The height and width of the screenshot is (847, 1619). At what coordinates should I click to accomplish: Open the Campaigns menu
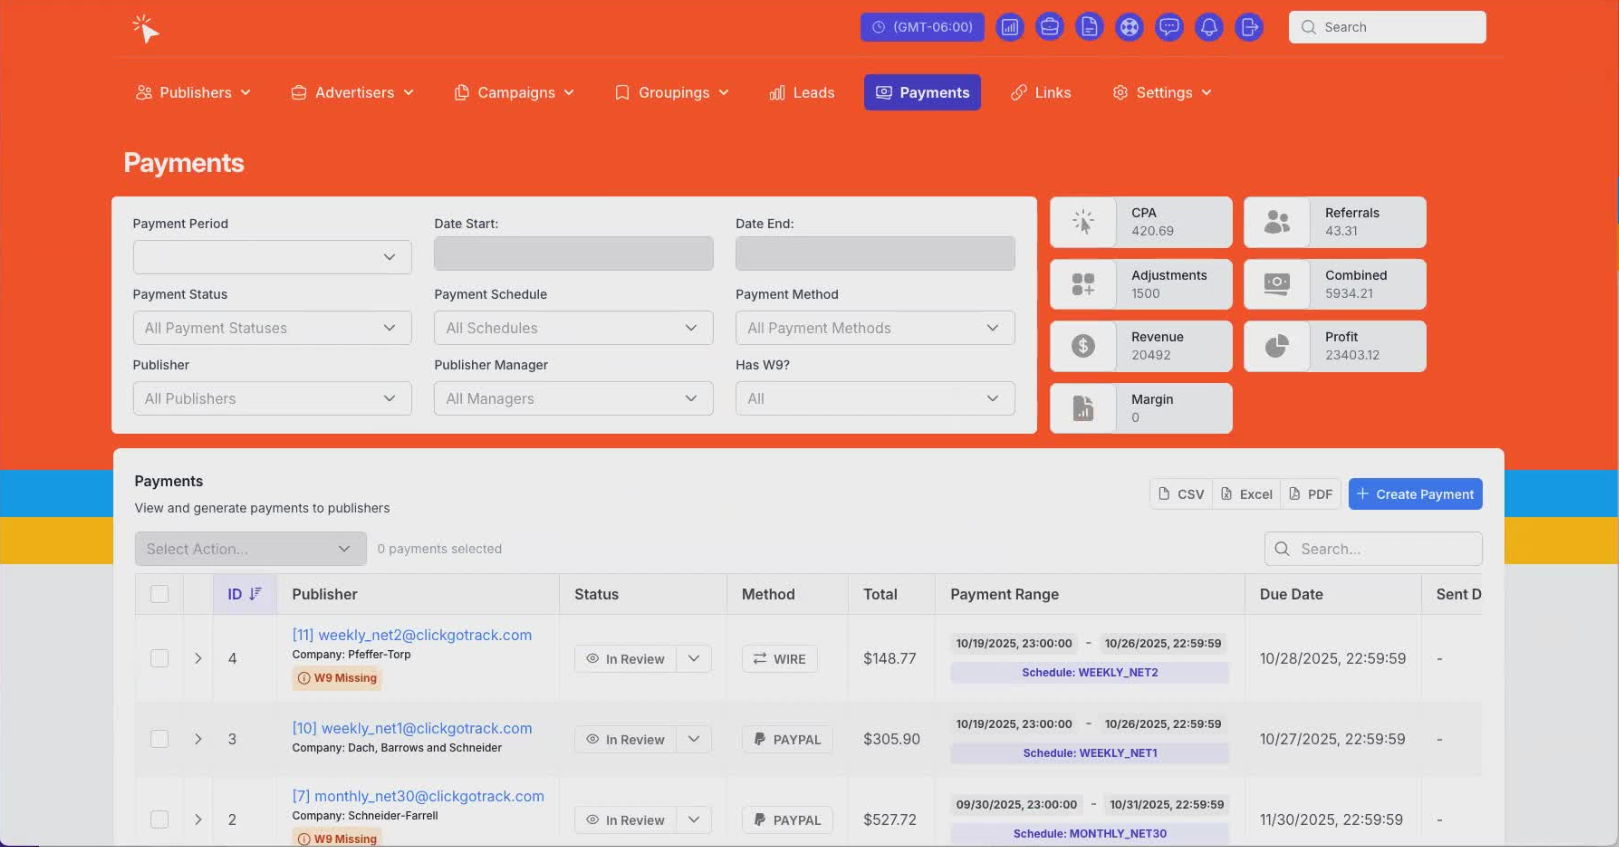514,93
